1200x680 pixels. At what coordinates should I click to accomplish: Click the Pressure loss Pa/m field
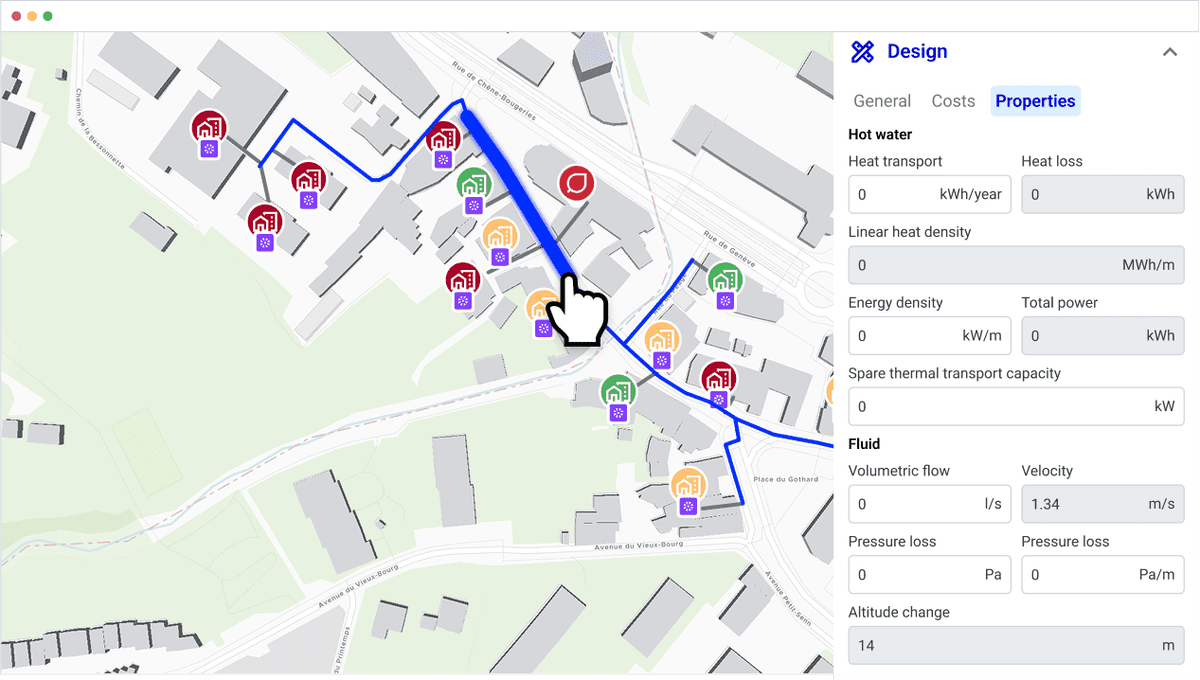click(x=1103, y=575)
